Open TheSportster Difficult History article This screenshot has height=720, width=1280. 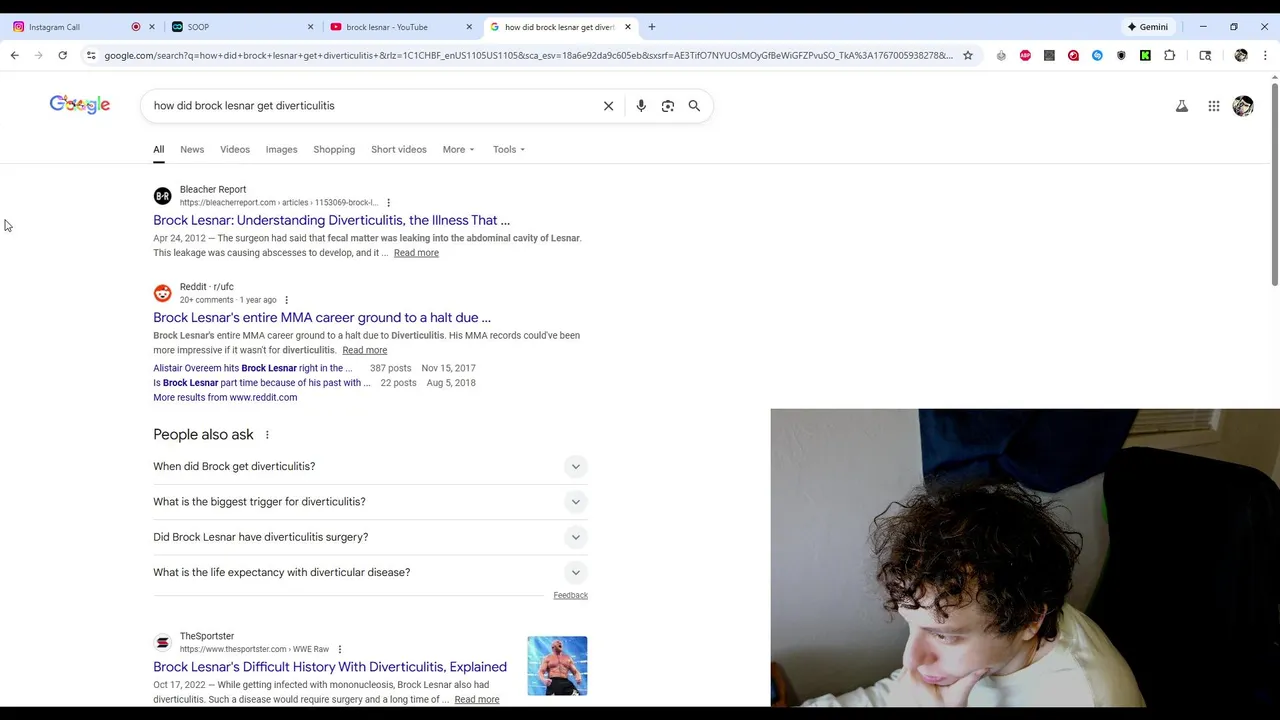tap(330, 667)
